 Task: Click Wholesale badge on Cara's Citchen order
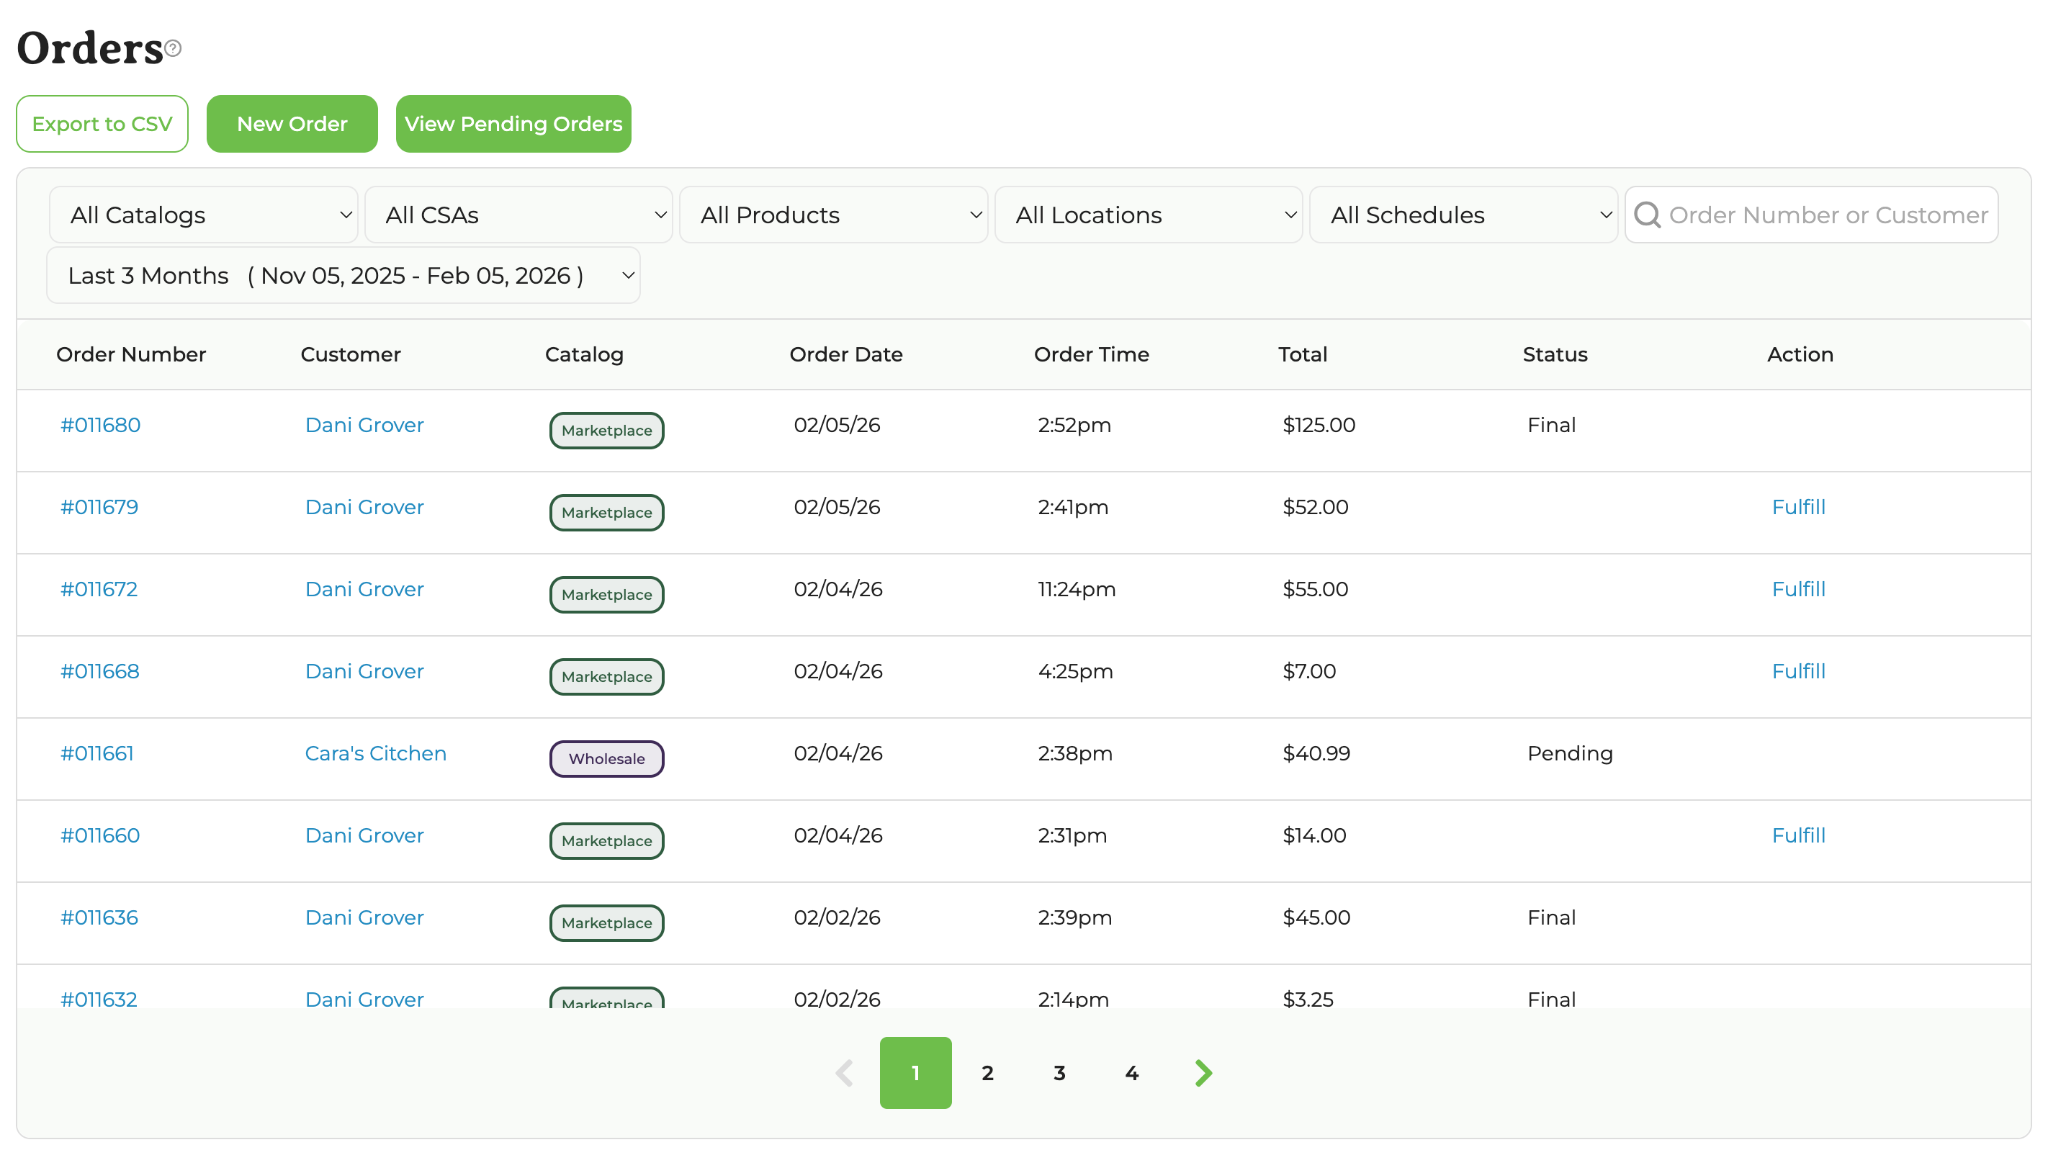(x=606, y=759)
